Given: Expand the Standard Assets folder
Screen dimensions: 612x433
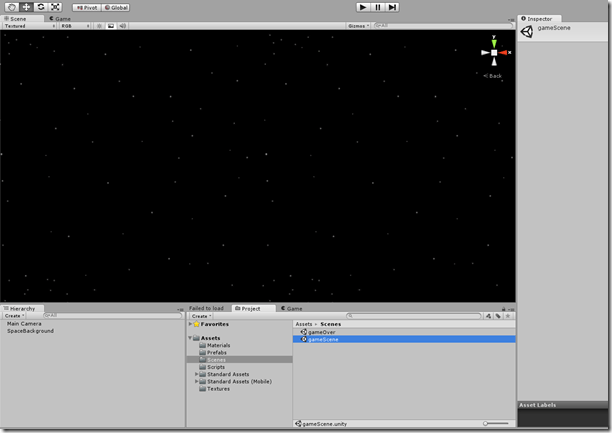Looking at the screenshot, I should (x=197, y=374).
